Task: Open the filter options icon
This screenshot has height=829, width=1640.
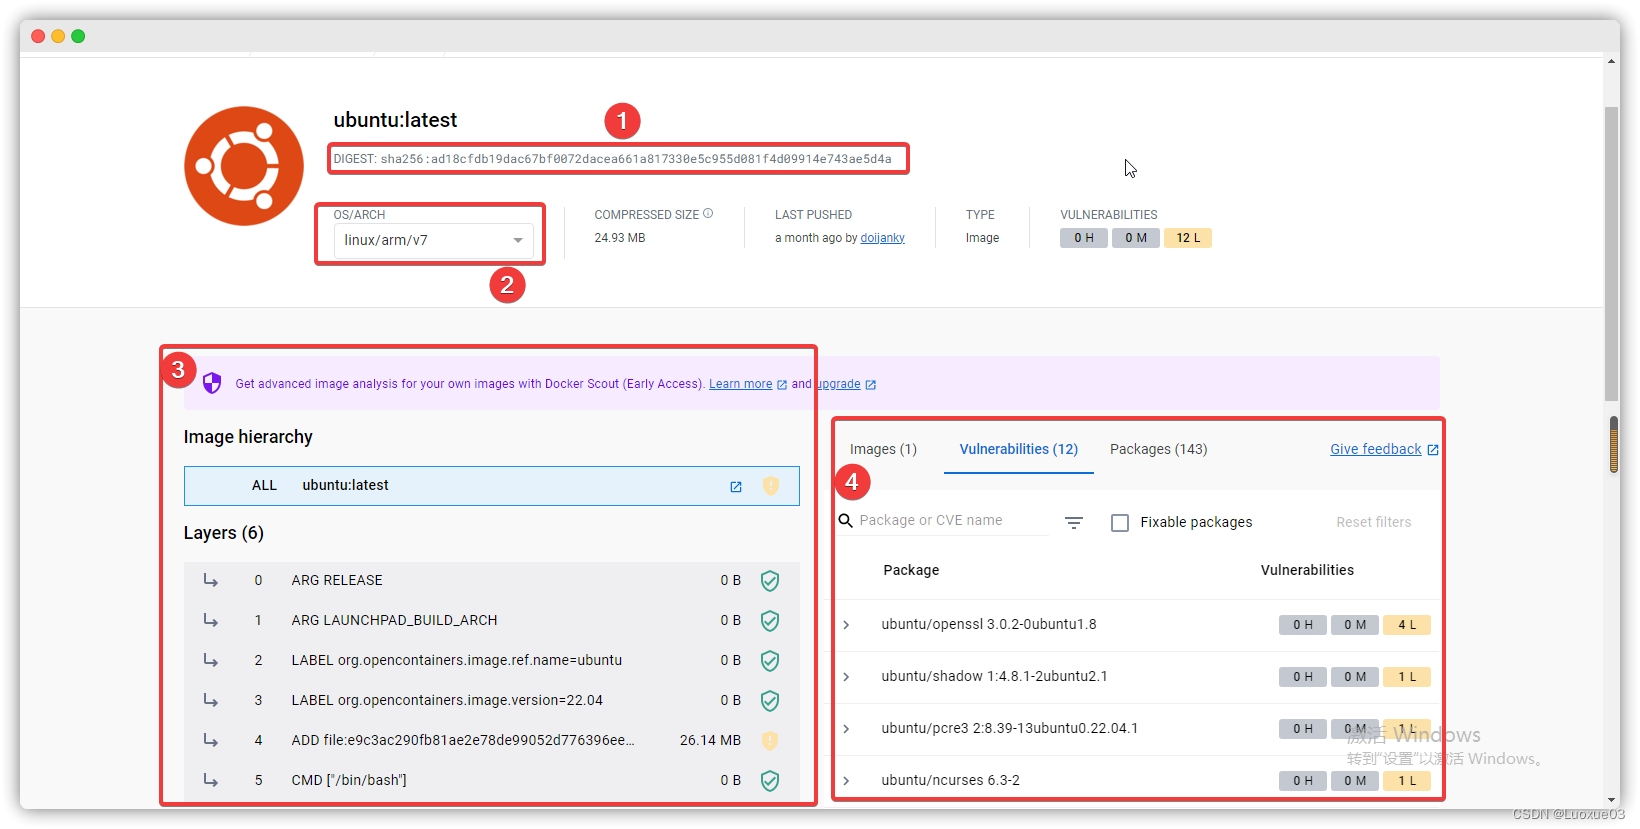Action: pyautogui.click(x=1074, y=522)
